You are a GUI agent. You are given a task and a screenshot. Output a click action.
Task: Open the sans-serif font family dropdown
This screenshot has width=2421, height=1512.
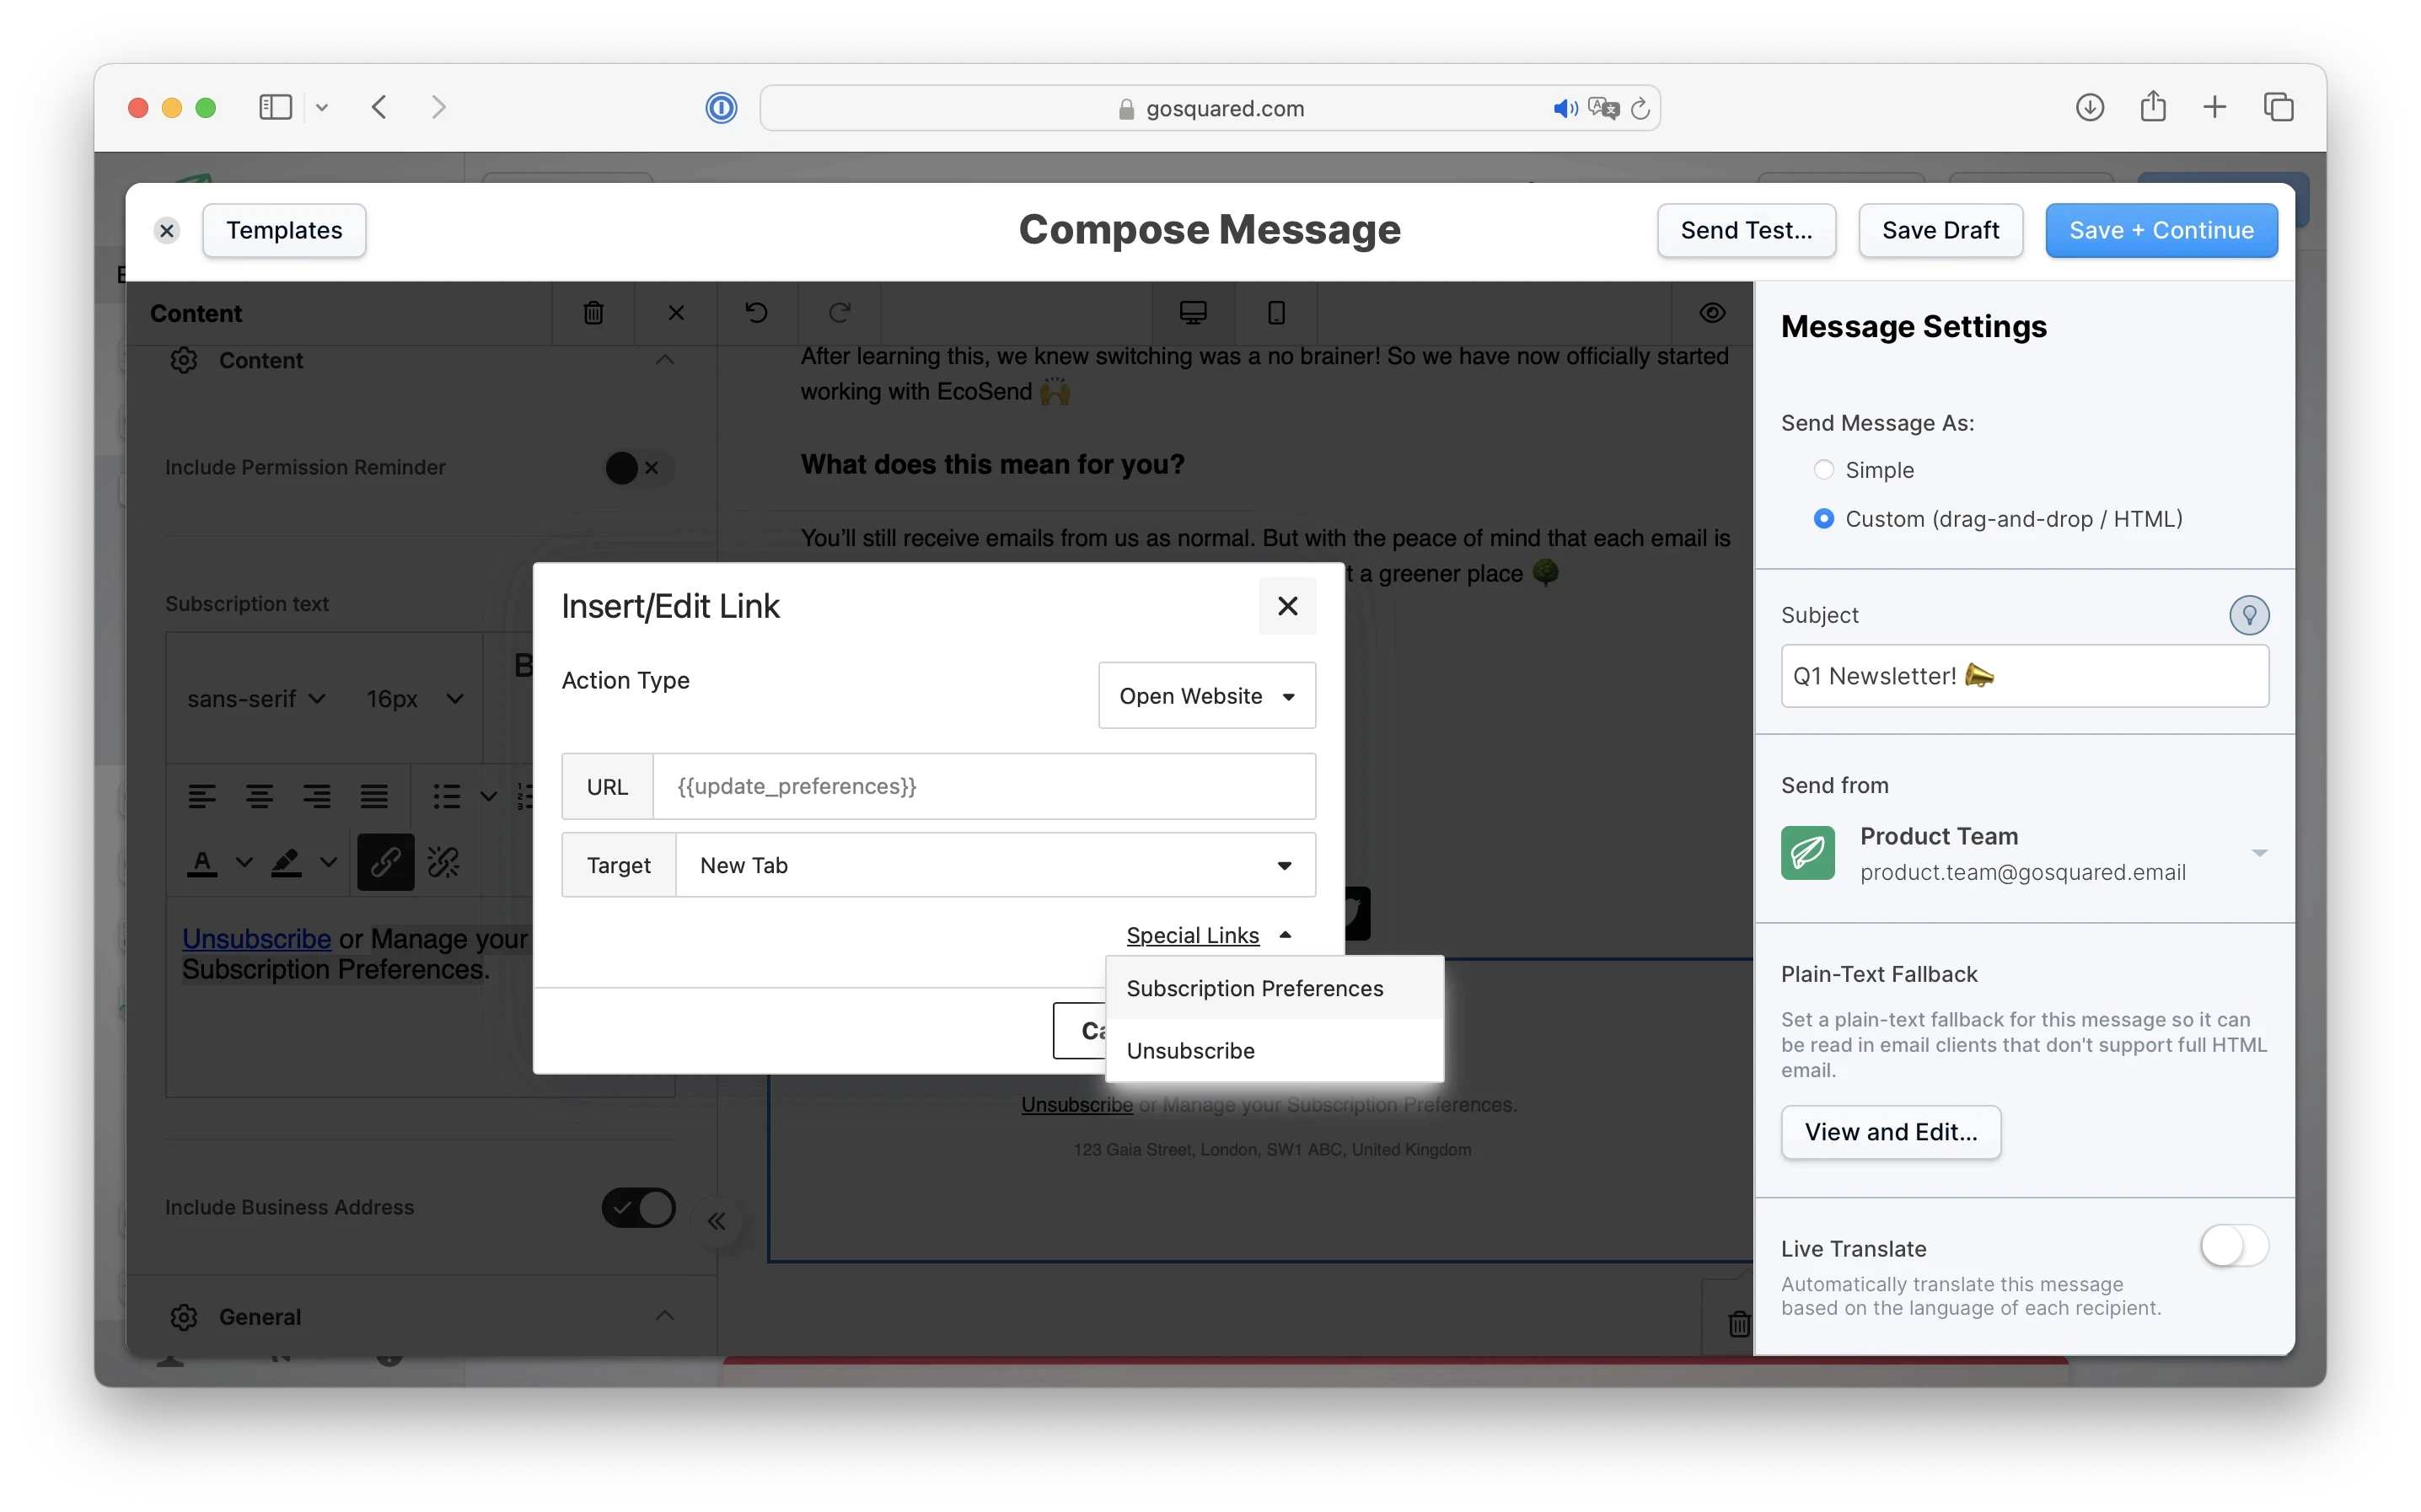[x=256, y=698]
